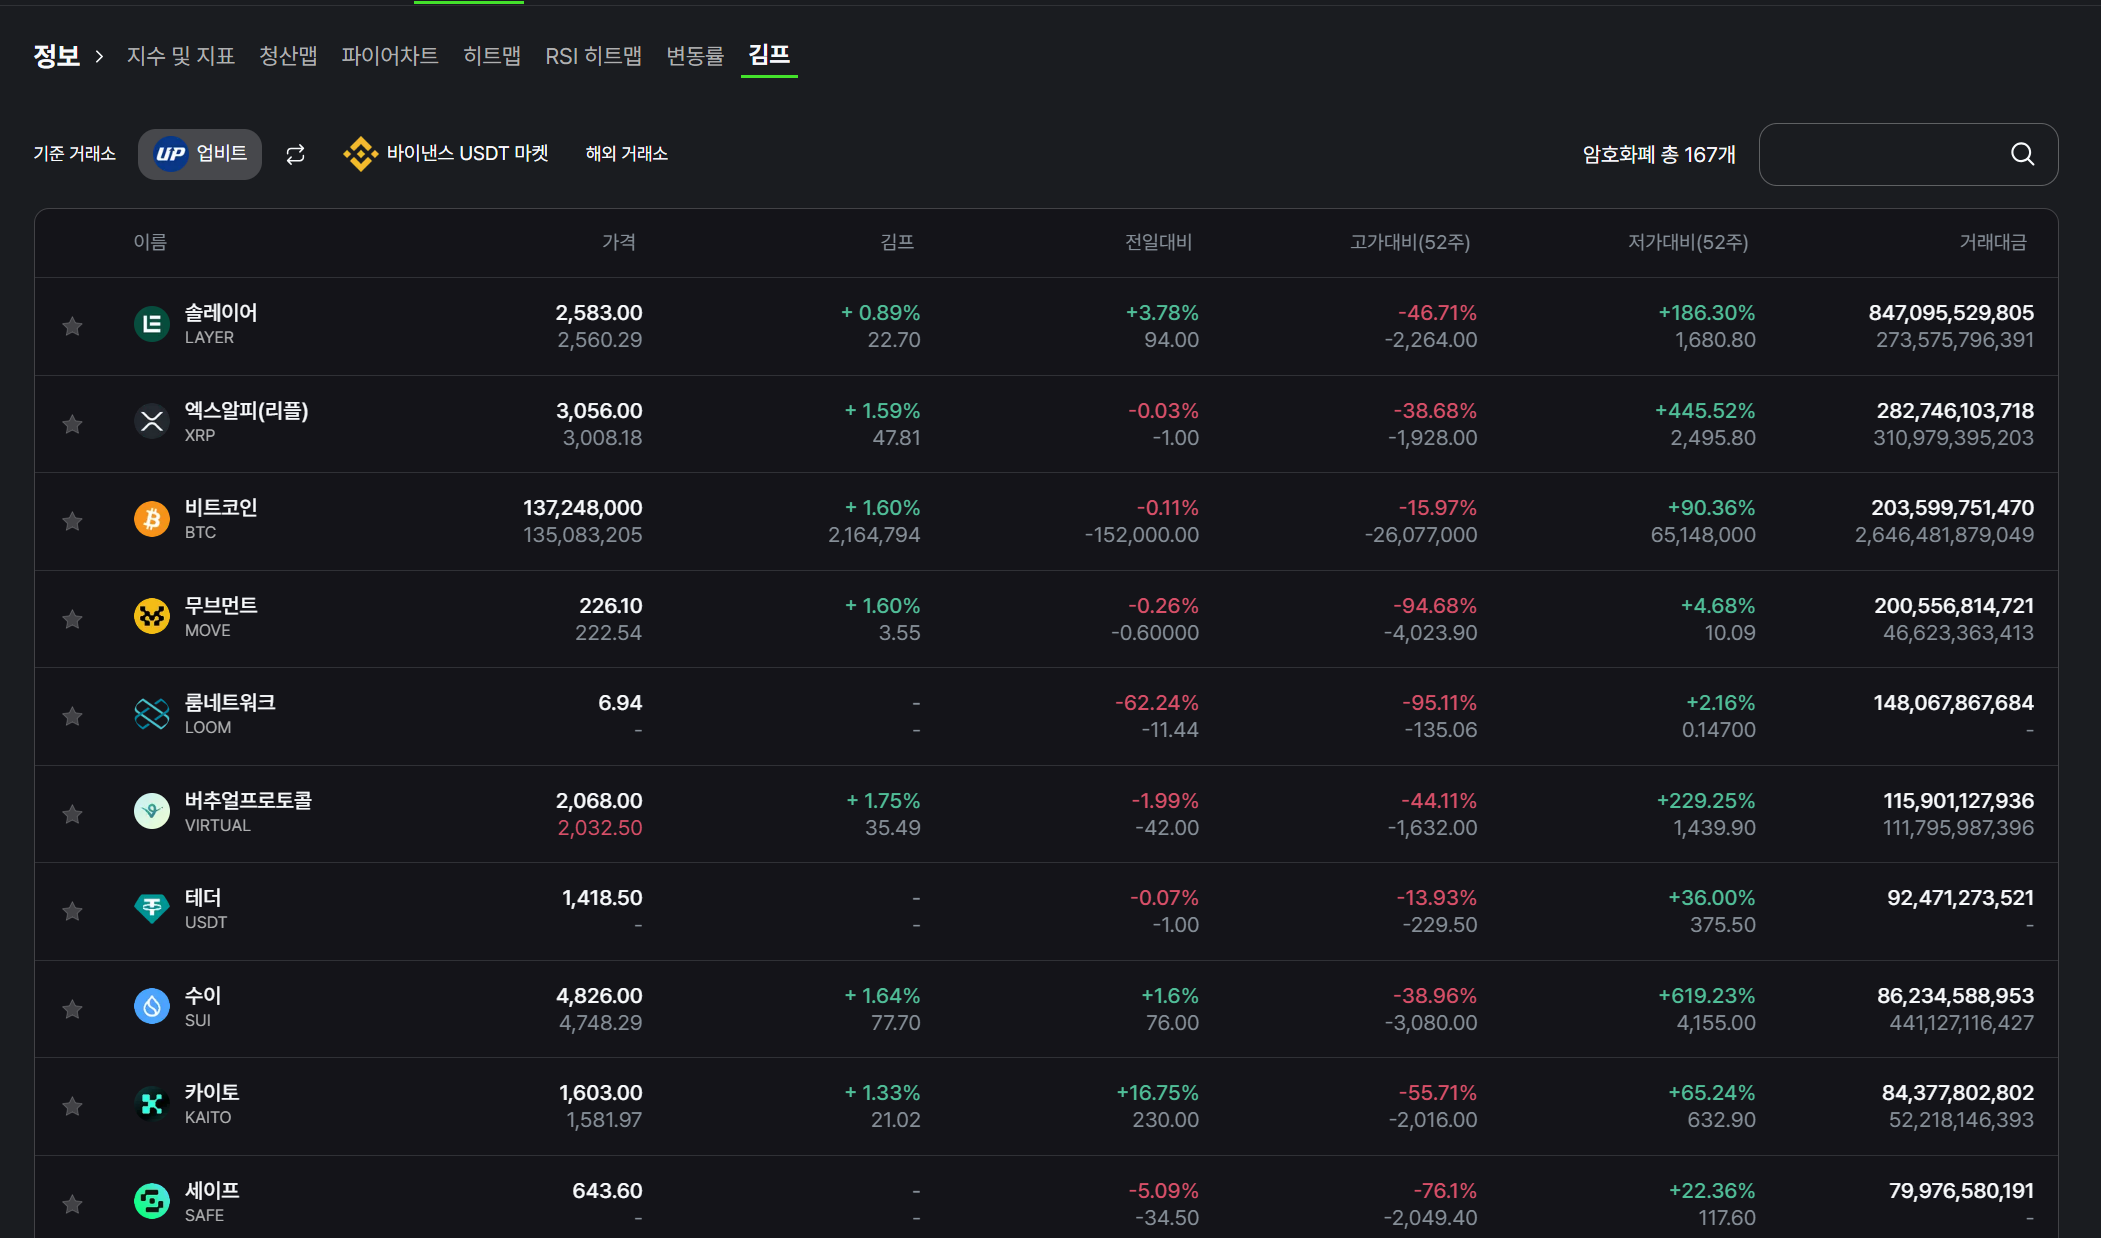Viewport: 2101px width, 1238px height.
Task: Click the MOVE yellow coin icon
Action: pos(152,616)
